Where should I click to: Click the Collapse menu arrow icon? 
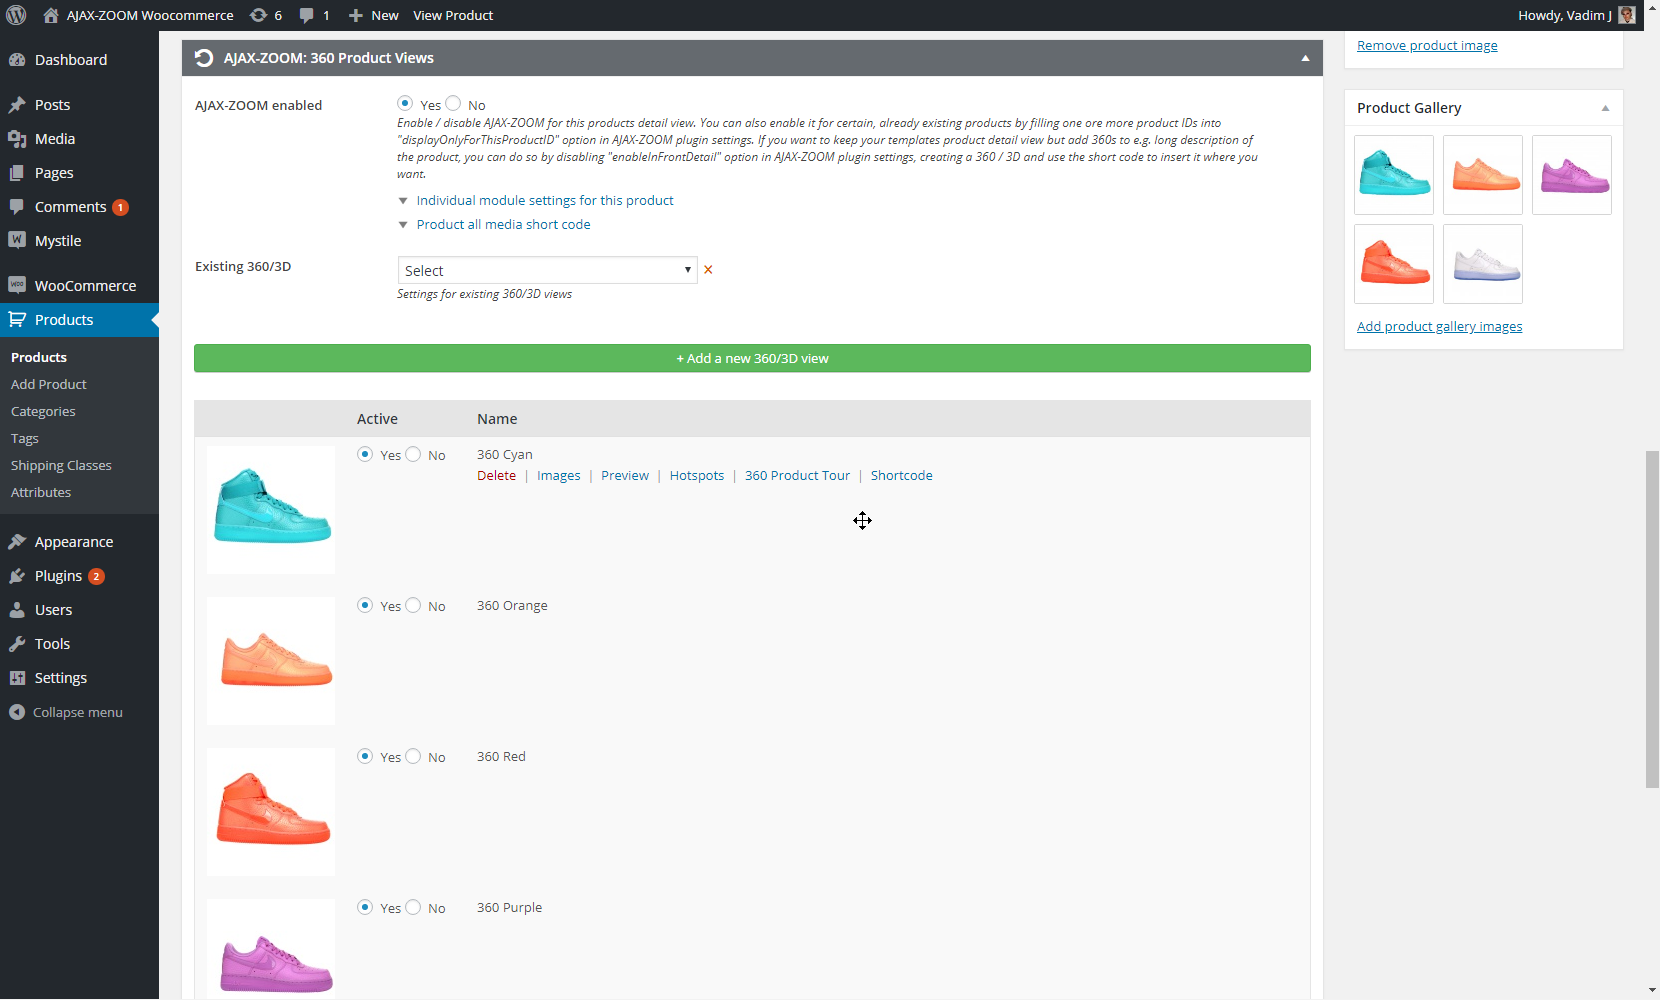(x=17, y=712)
